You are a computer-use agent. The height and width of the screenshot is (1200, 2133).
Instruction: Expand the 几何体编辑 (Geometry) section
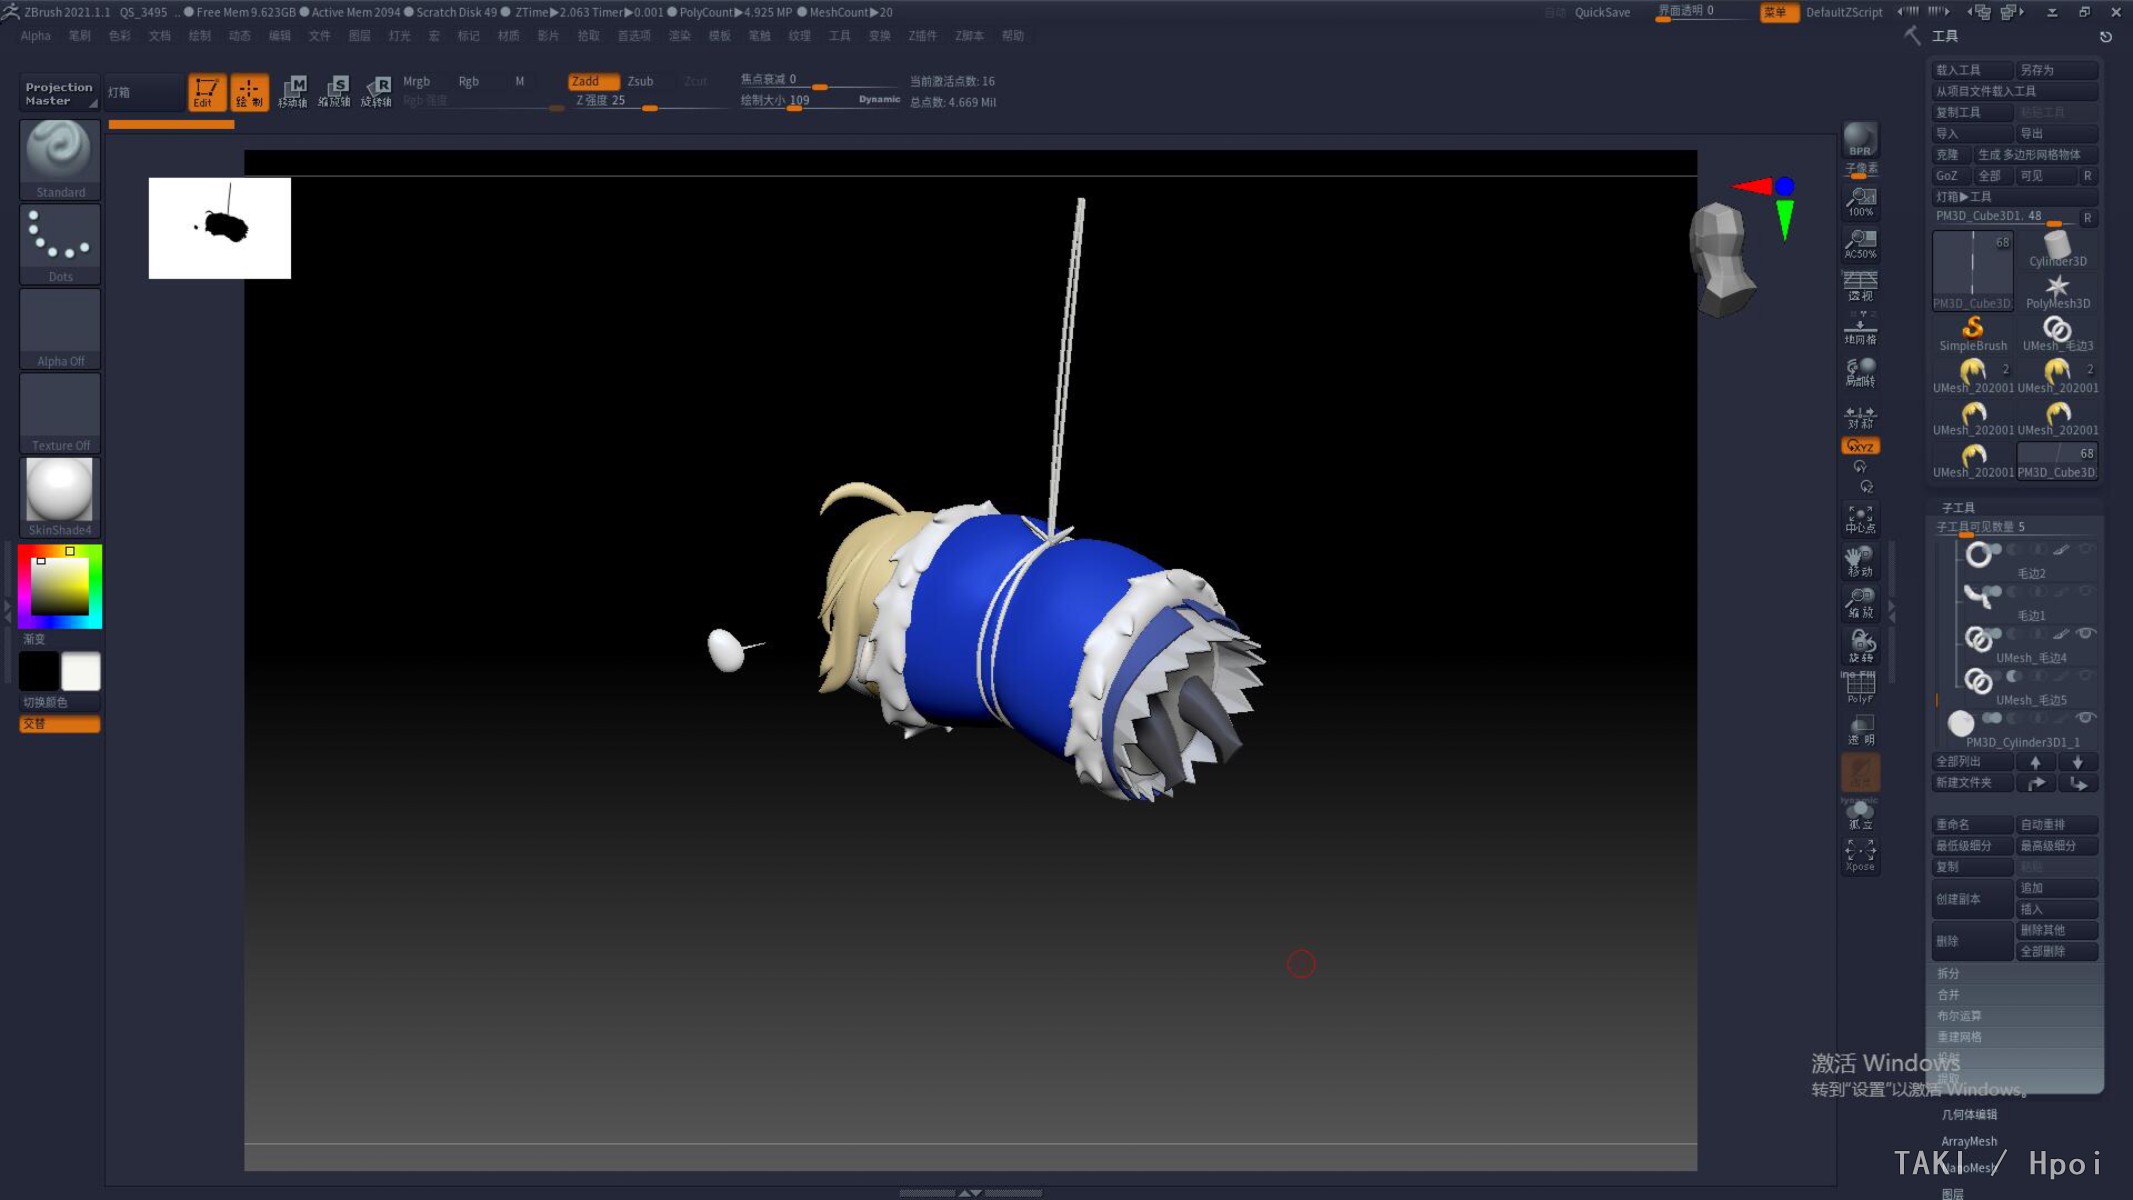point(1969,1115)
